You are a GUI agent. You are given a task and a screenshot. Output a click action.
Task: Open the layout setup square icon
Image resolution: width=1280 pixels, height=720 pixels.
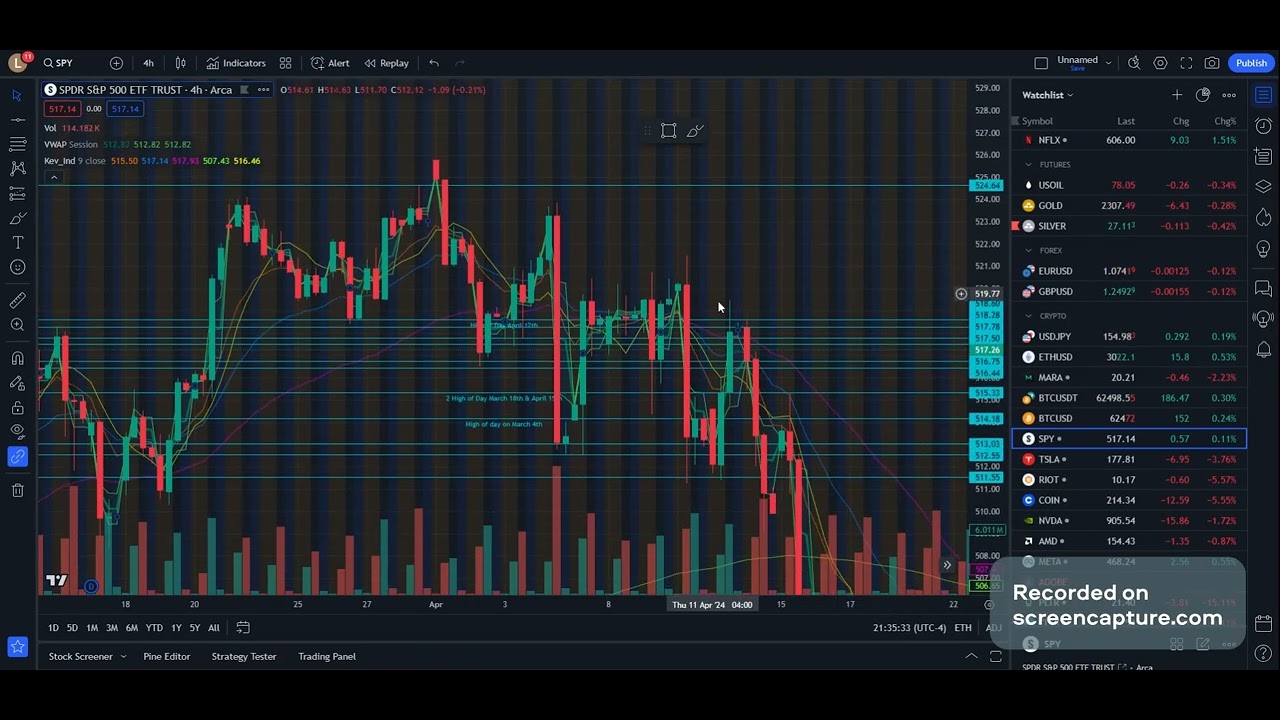(x=1041, y=63)
